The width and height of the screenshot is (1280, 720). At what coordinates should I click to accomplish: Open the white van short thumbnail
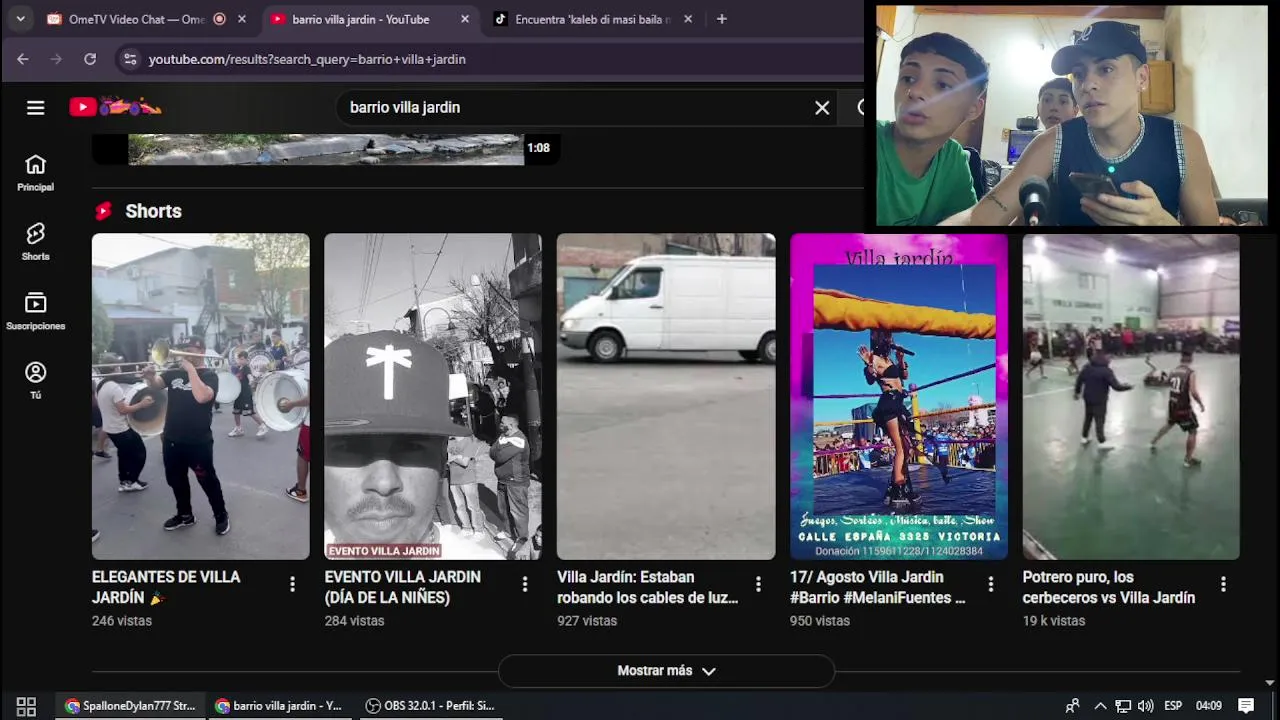point(666,397)
